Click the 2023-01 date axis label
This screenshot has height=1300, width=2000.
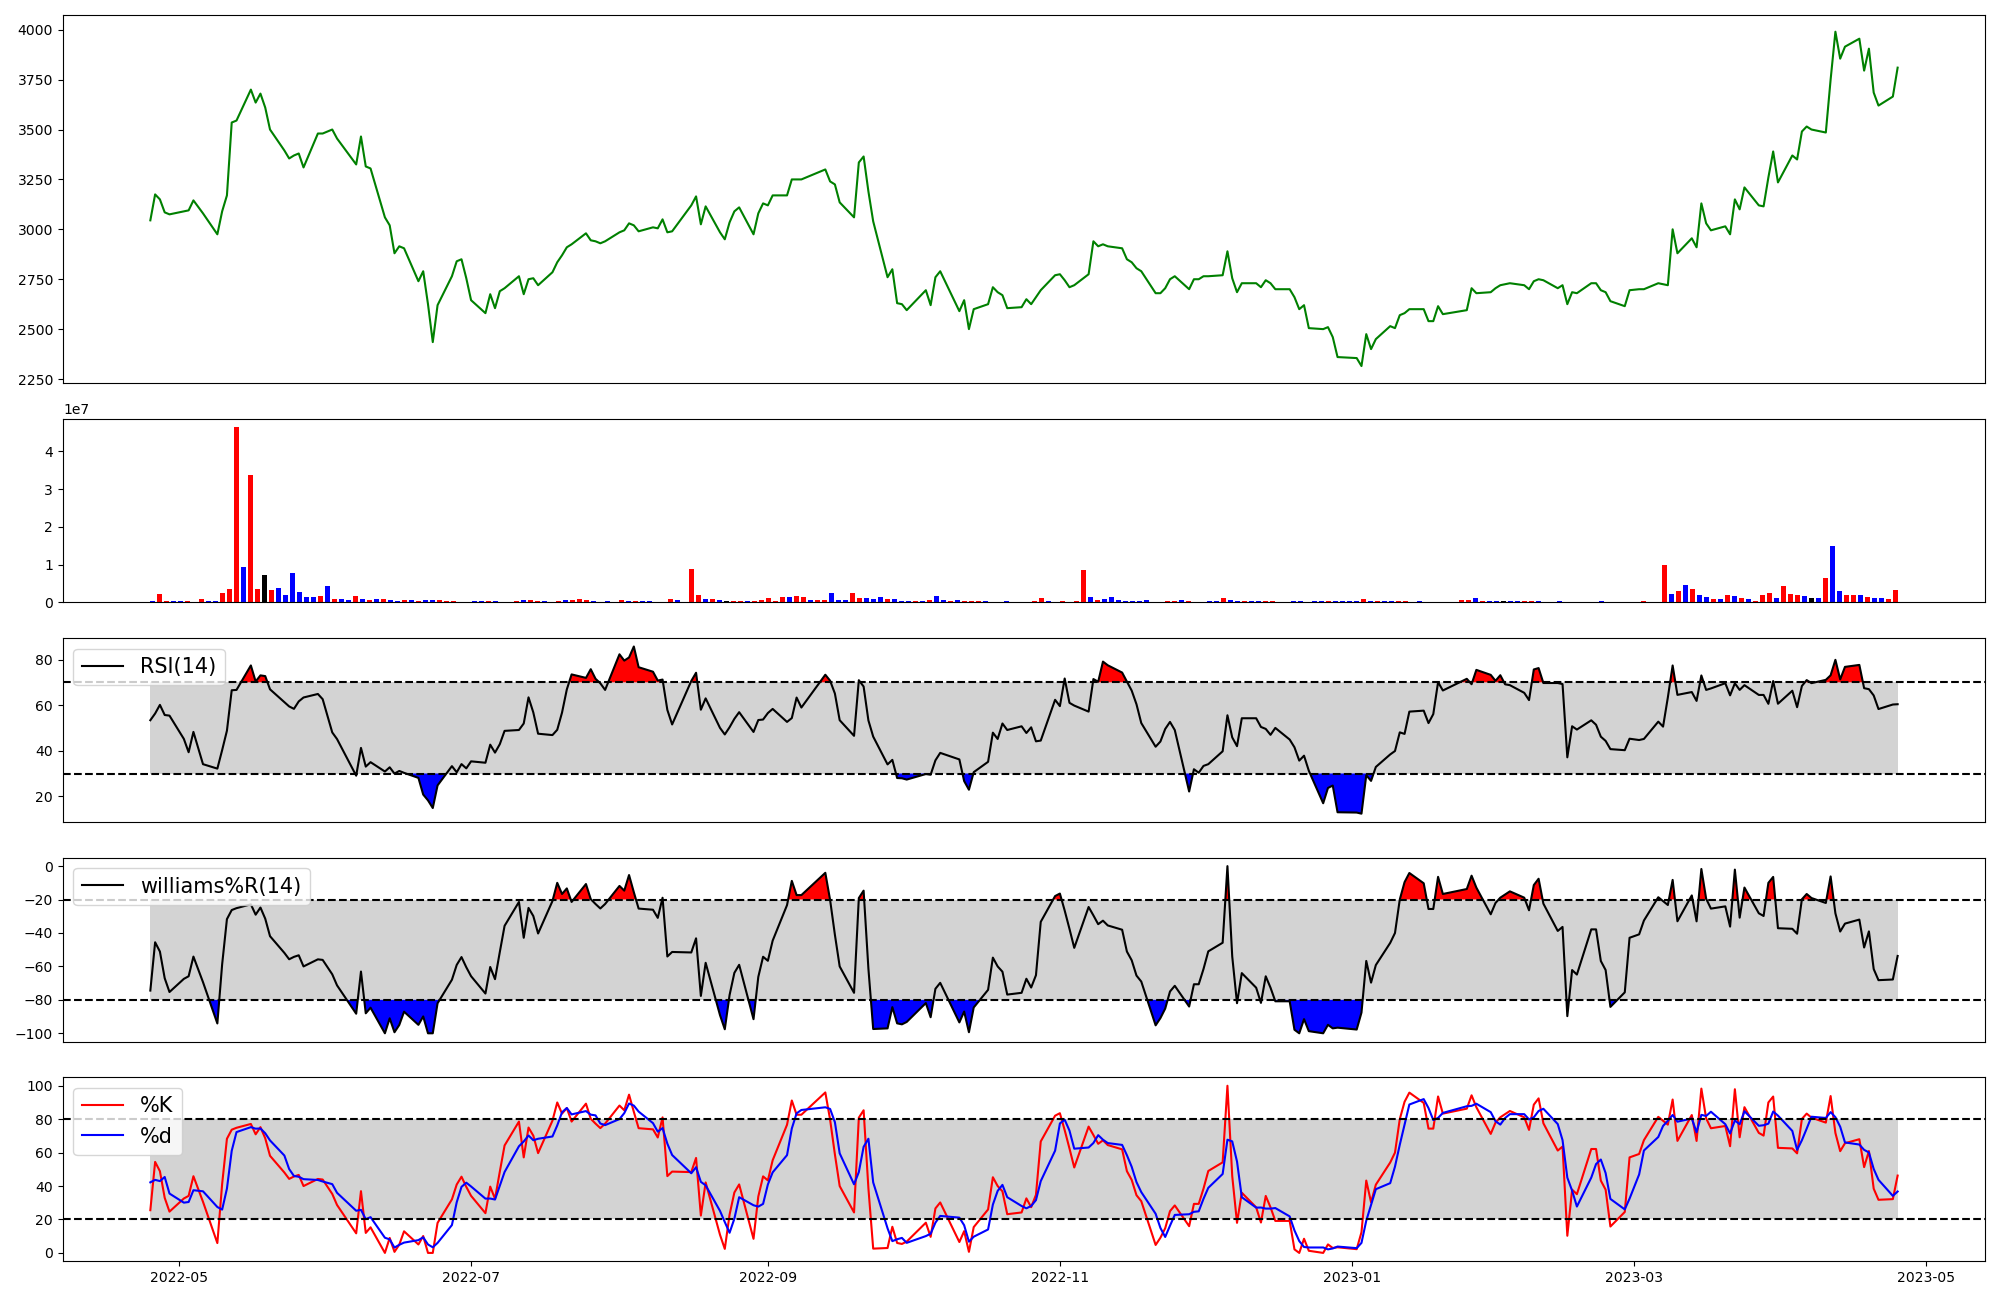1351,1277
